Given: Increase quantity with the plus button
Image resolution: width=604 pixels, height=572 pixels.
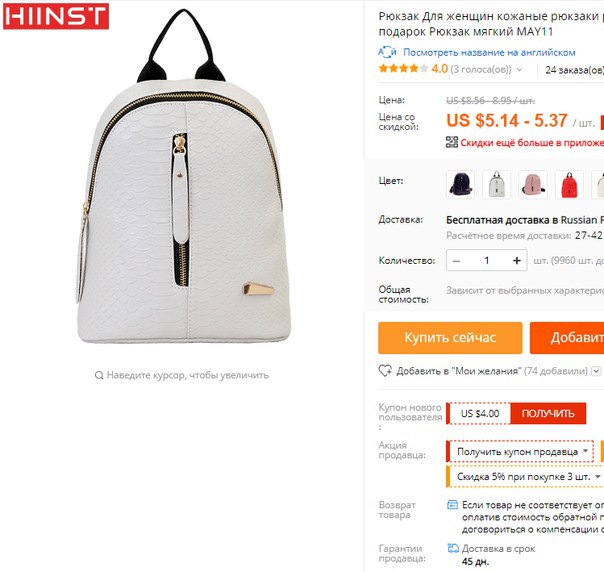Looking at the screenshot, I should 517,261.
